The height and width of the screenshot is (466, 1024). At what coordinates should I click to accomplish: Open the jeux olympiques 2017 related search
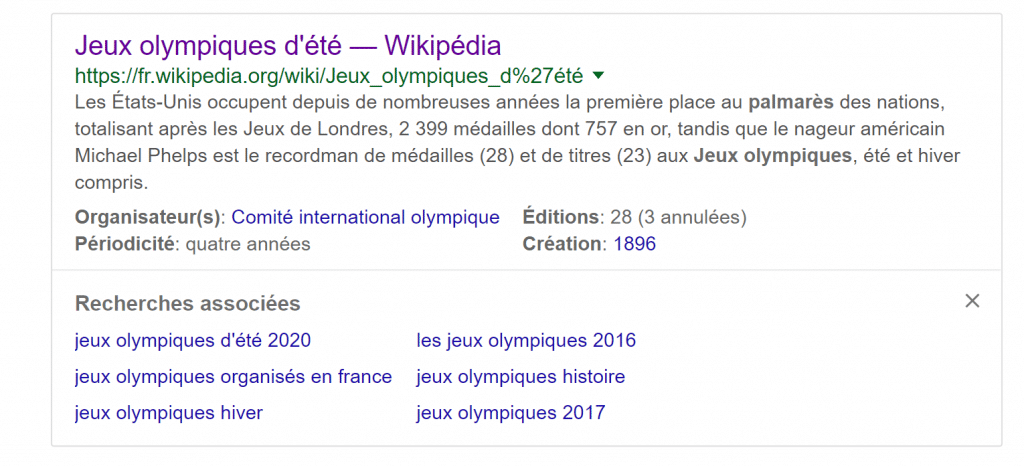pos(511,413)
